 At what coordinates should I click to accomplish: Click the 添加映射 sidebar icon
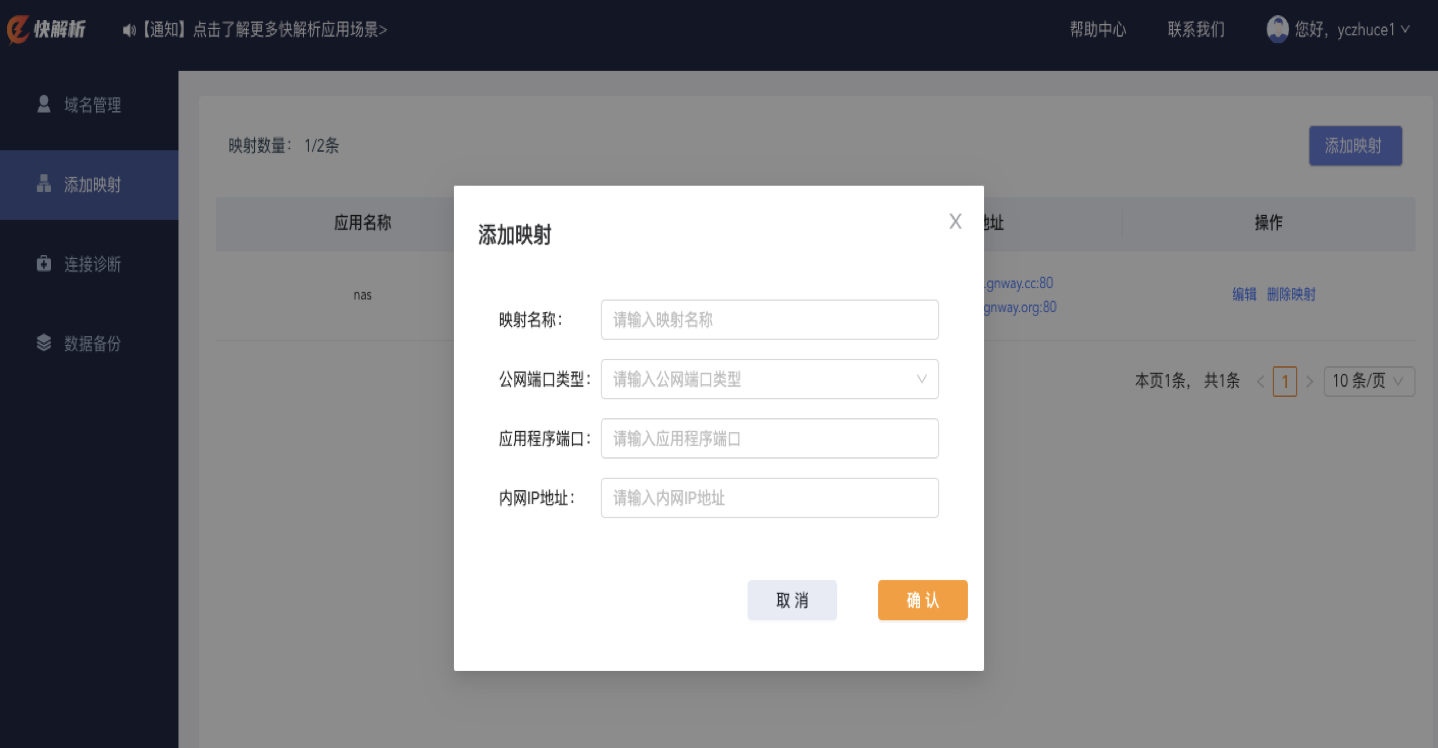(x=44, y=184)
